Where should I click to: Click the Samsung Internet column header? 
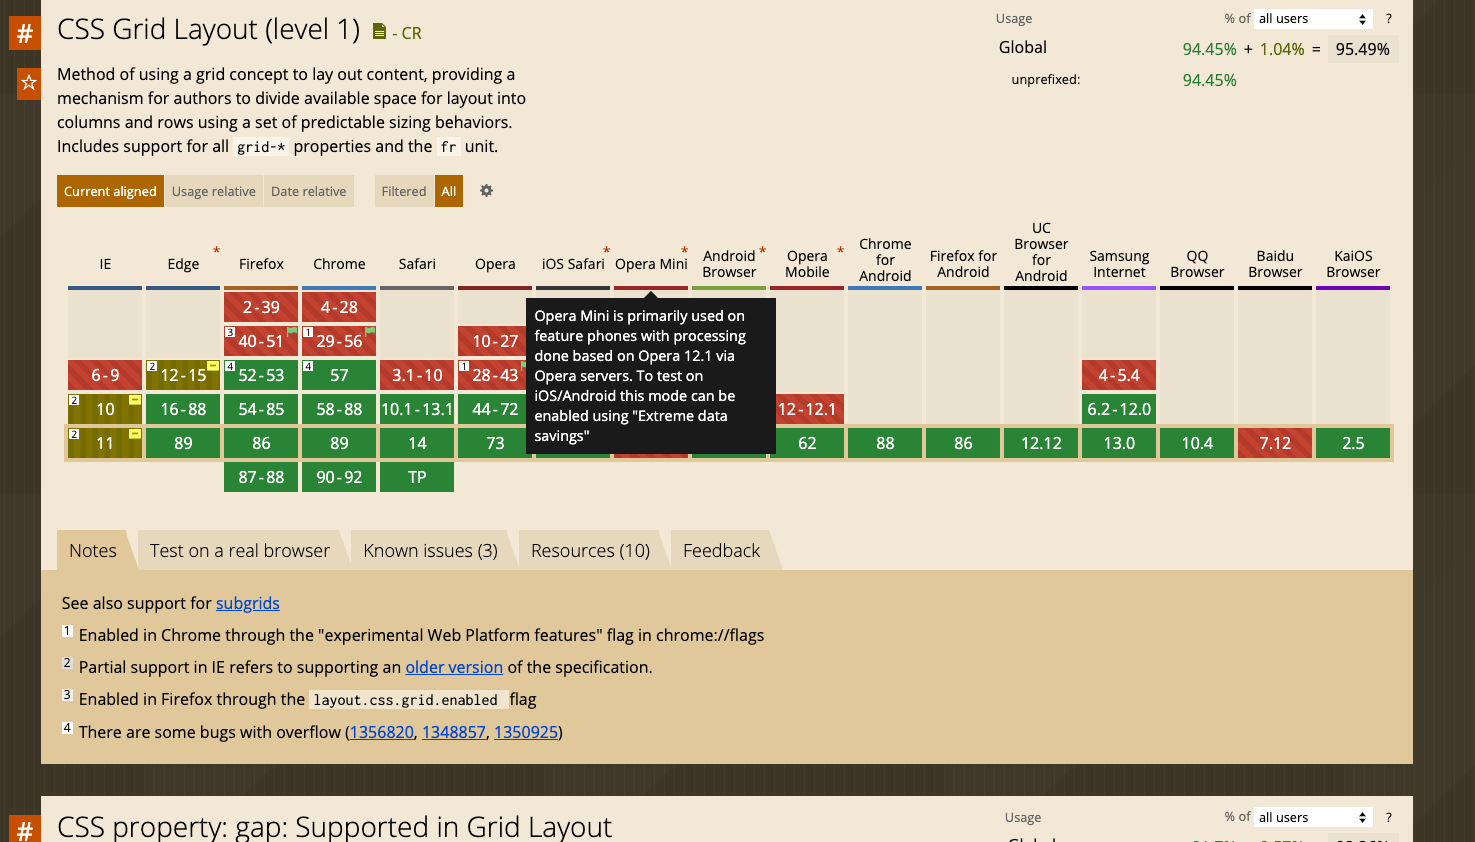[1119, 264]
